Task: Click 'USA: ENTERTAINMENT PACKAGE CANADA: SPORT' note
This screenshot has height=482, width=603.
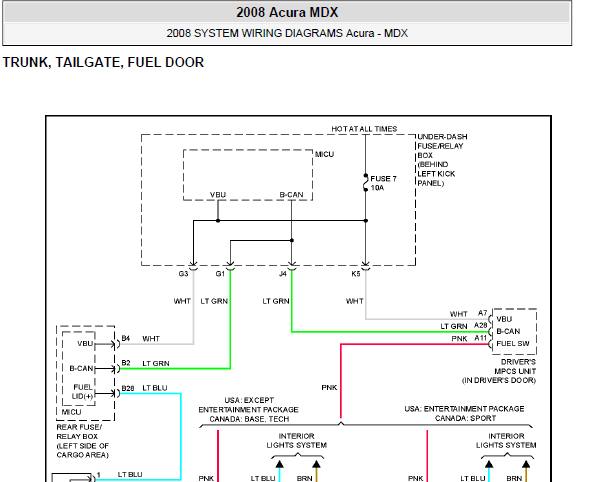Action: pos(464,413)
